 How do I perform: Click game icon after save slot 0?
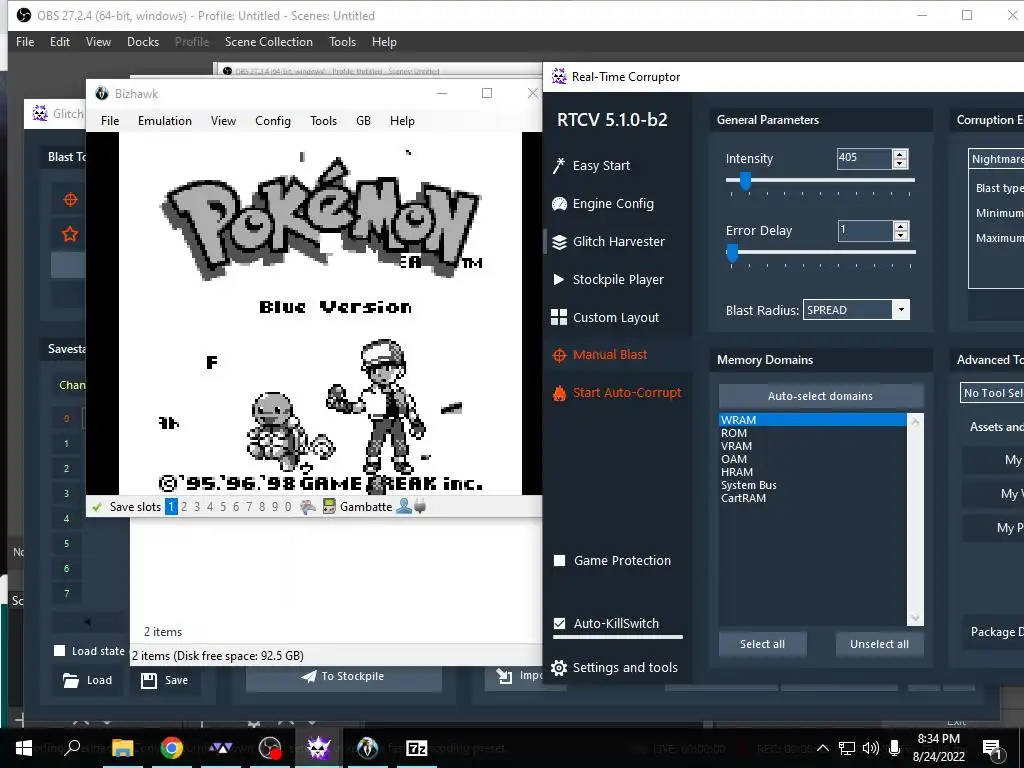308,507
